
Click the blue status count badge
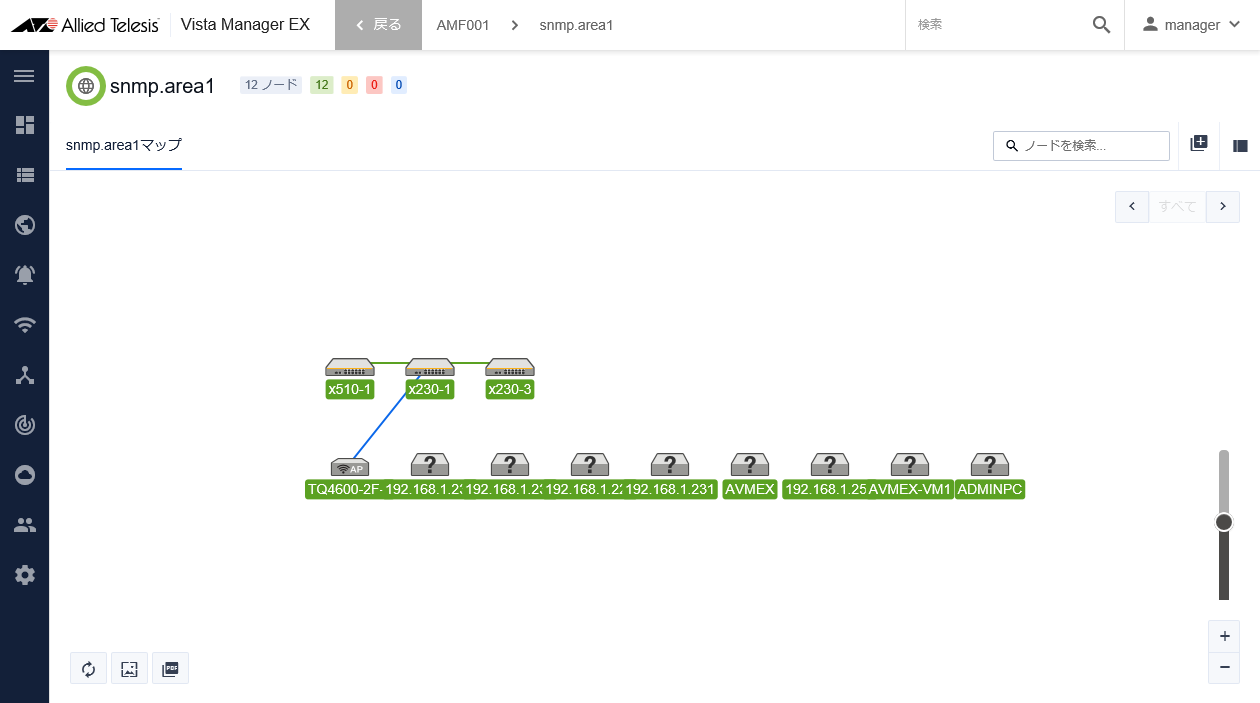click(x=399, y=85)
